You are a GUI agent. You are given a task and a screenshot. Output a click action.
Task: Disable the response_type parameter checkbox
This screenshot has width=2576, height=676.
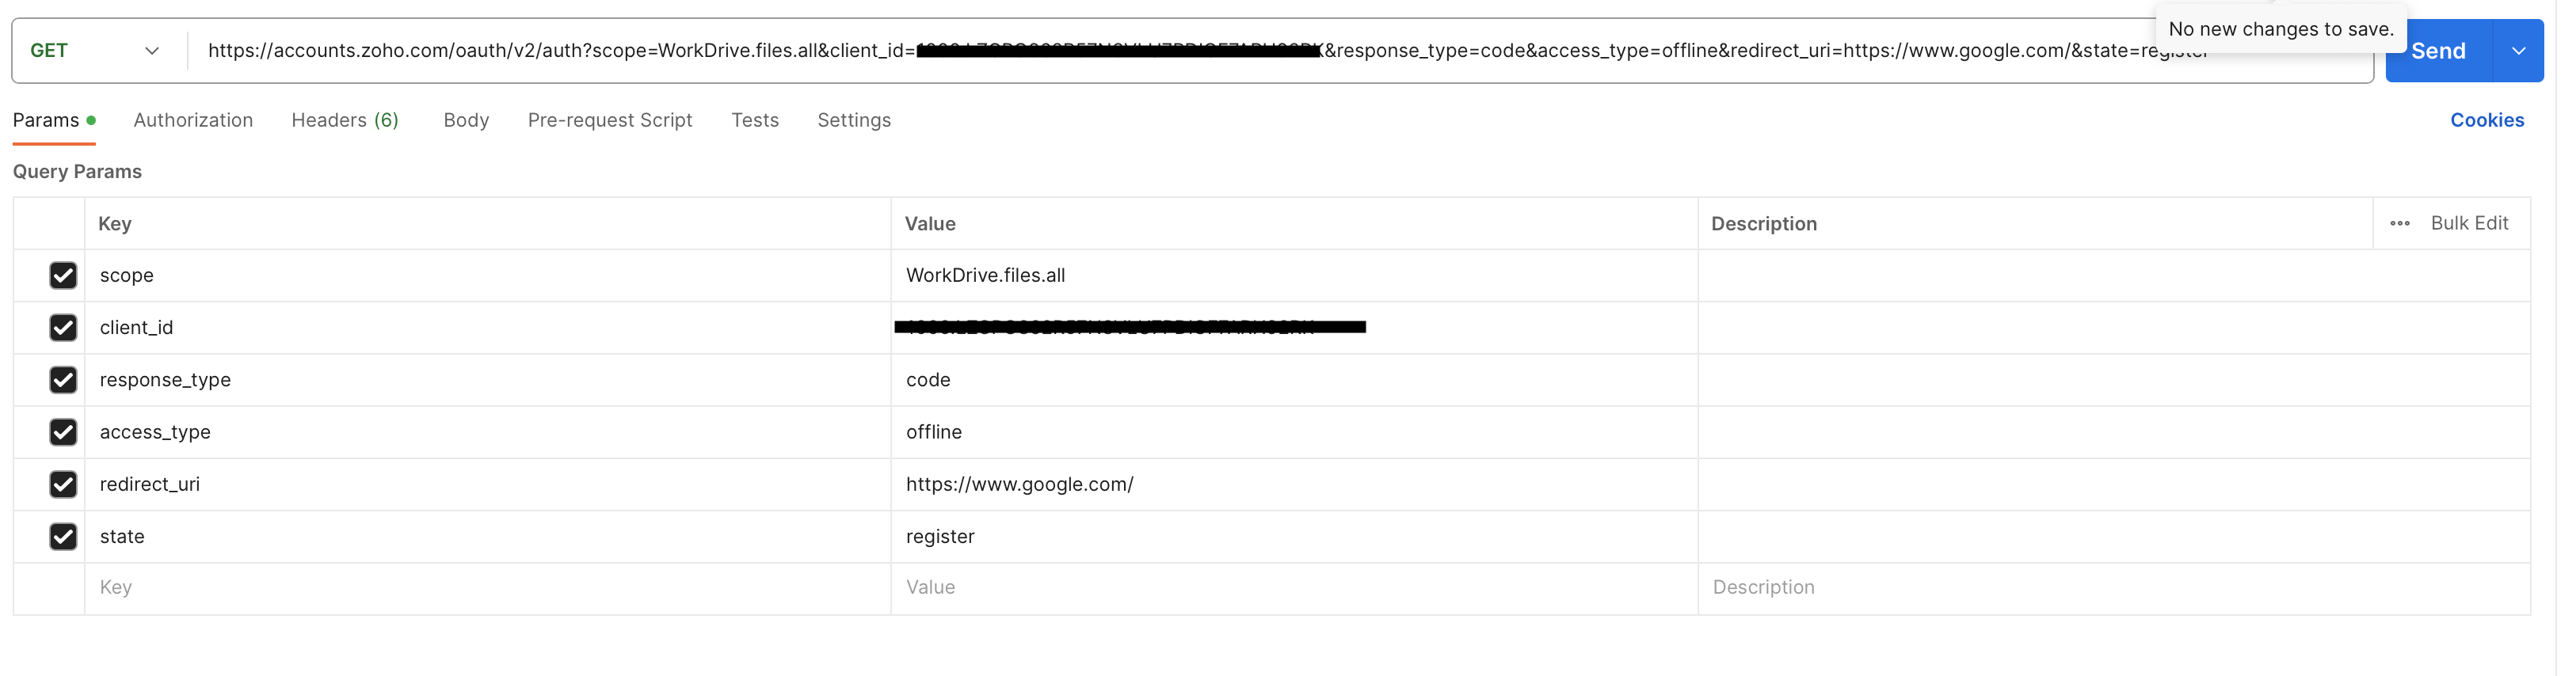(63, 380)
